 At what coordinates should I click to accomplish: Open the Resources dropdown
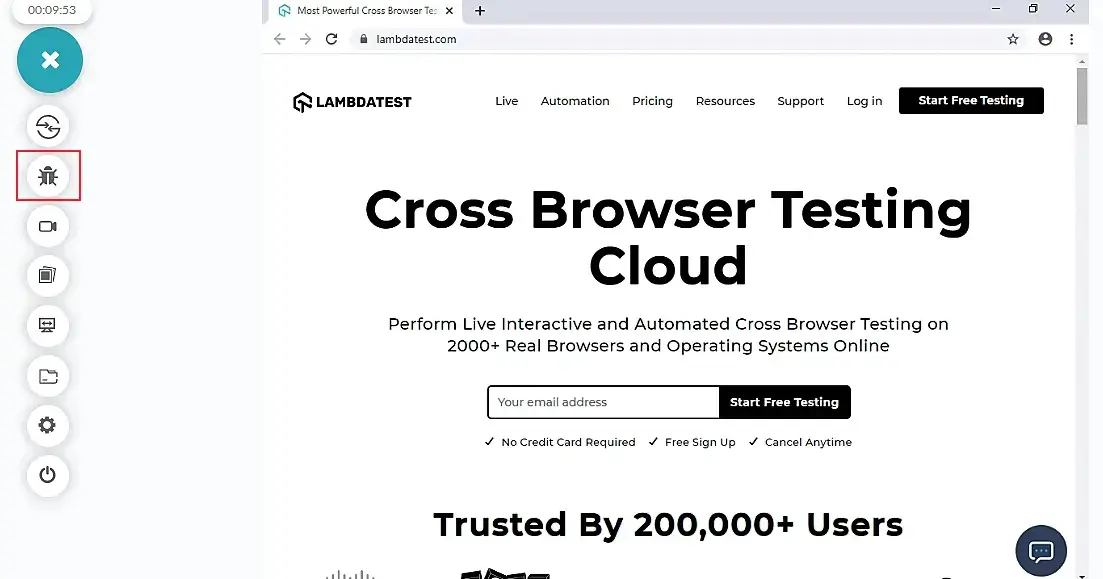point(725,101)
